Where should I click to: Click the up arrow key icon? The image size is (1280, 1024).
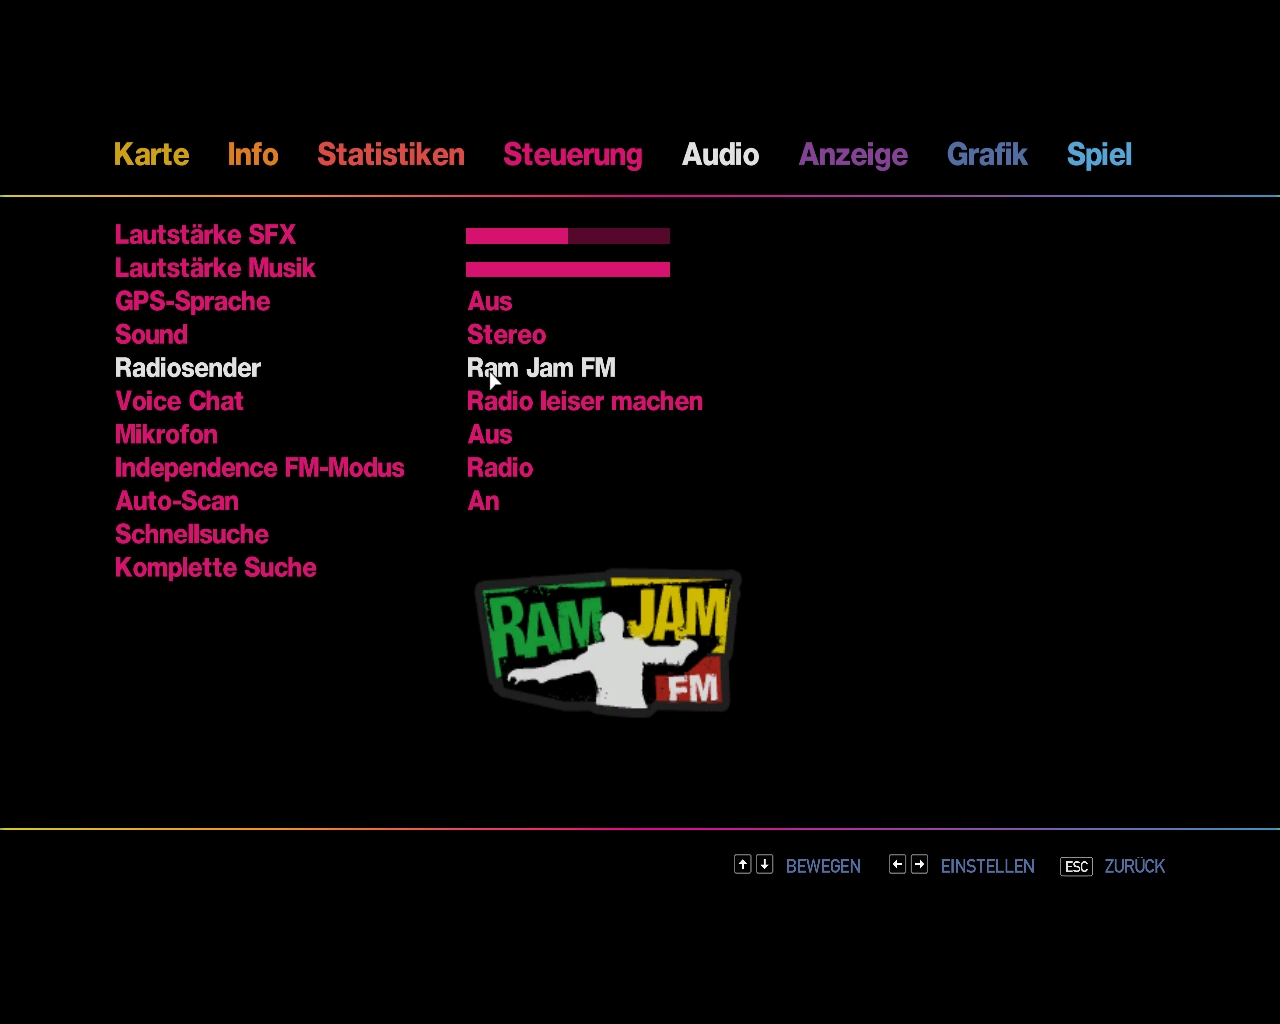(x=742, y=865)
